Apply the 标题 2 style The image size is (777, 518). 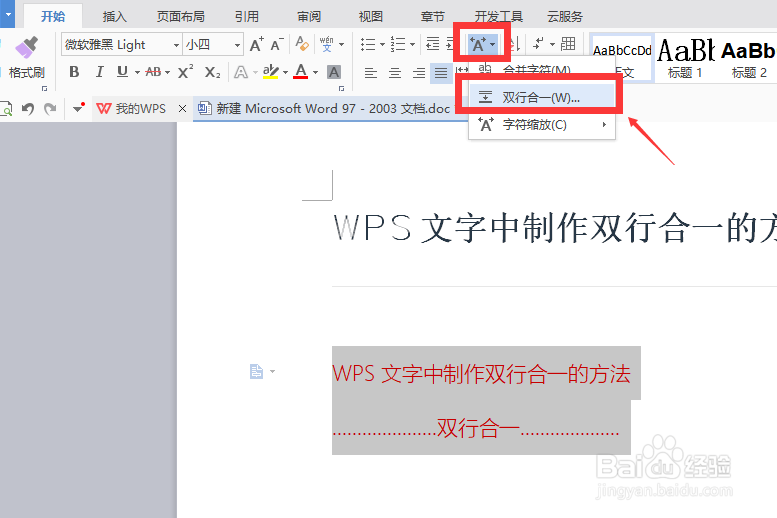point(748,58)
